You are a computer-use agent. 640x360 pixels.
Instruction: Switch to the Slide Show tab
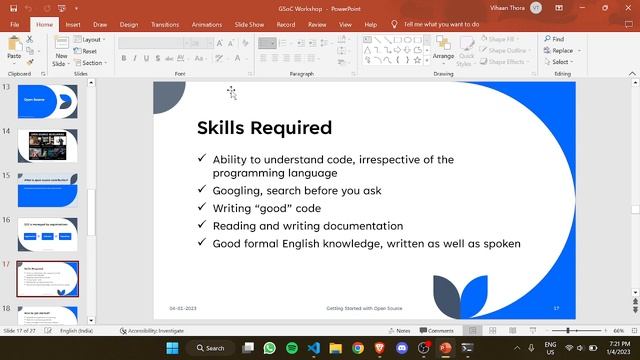pos(249,24)
